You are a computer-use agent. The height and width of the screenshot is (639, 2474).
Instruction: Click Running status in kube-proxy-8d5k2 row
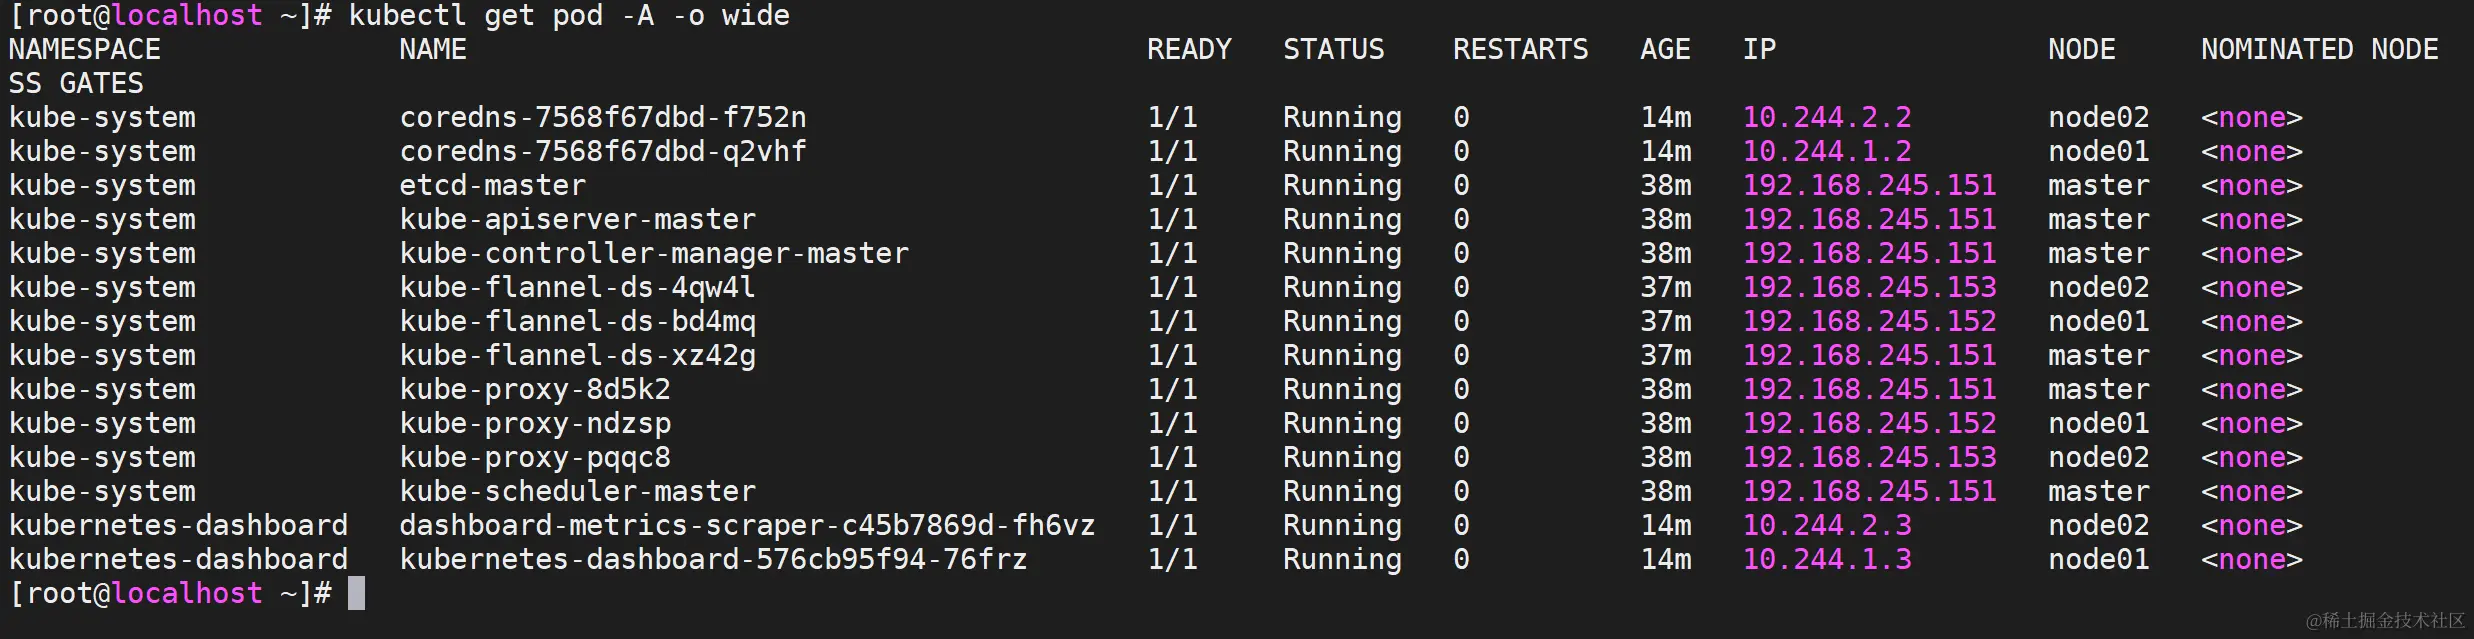tap(1342, 389)
